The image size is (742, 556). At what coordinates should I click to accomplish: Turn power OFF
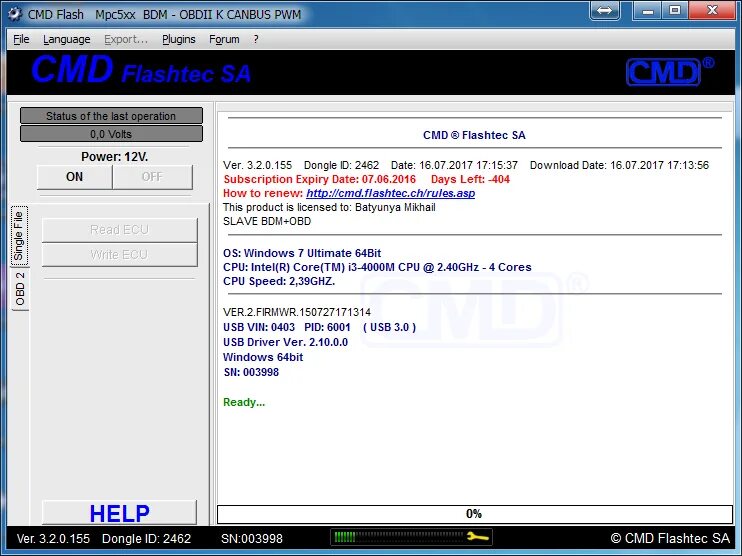pyautogui.click(x=152, y=177)
